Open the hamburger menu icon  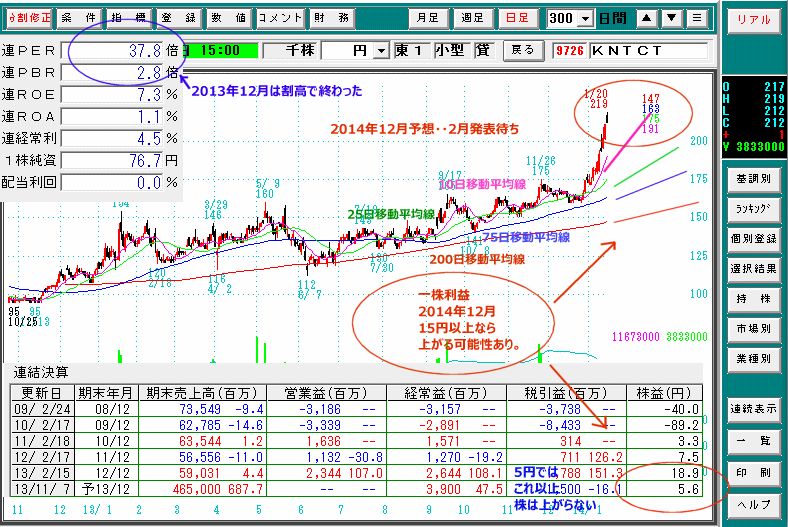pos(697,19)
